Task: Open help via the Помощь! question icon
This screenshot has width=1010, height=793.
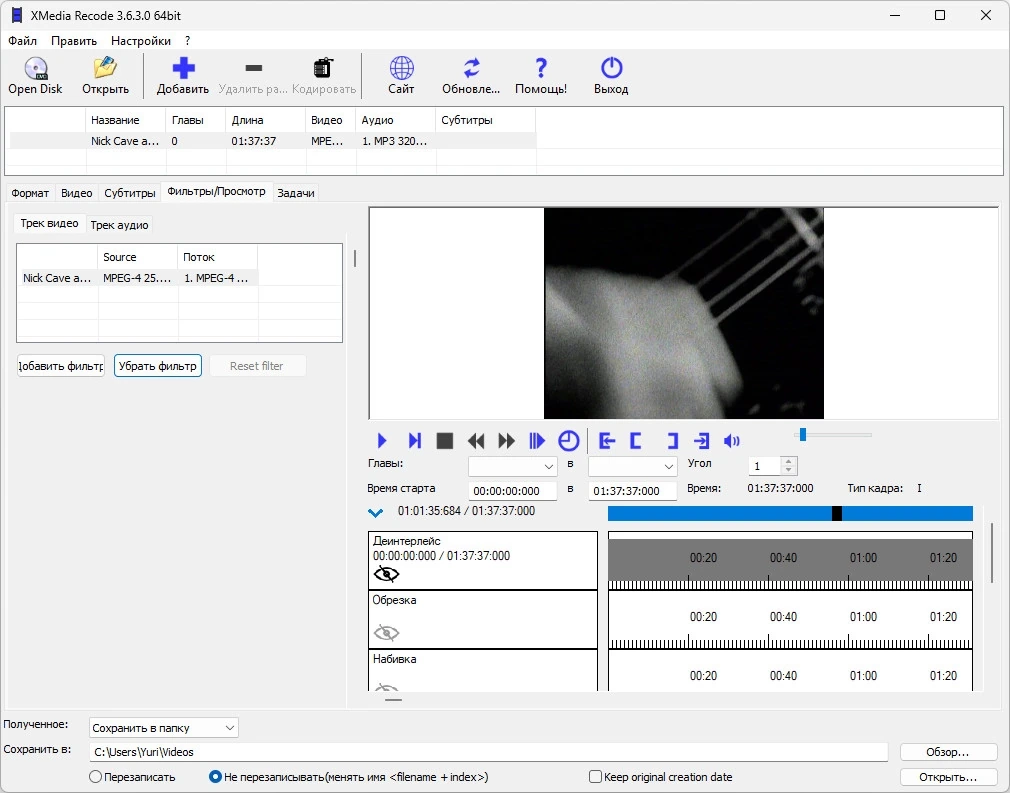Action: (x=541, y=68)
